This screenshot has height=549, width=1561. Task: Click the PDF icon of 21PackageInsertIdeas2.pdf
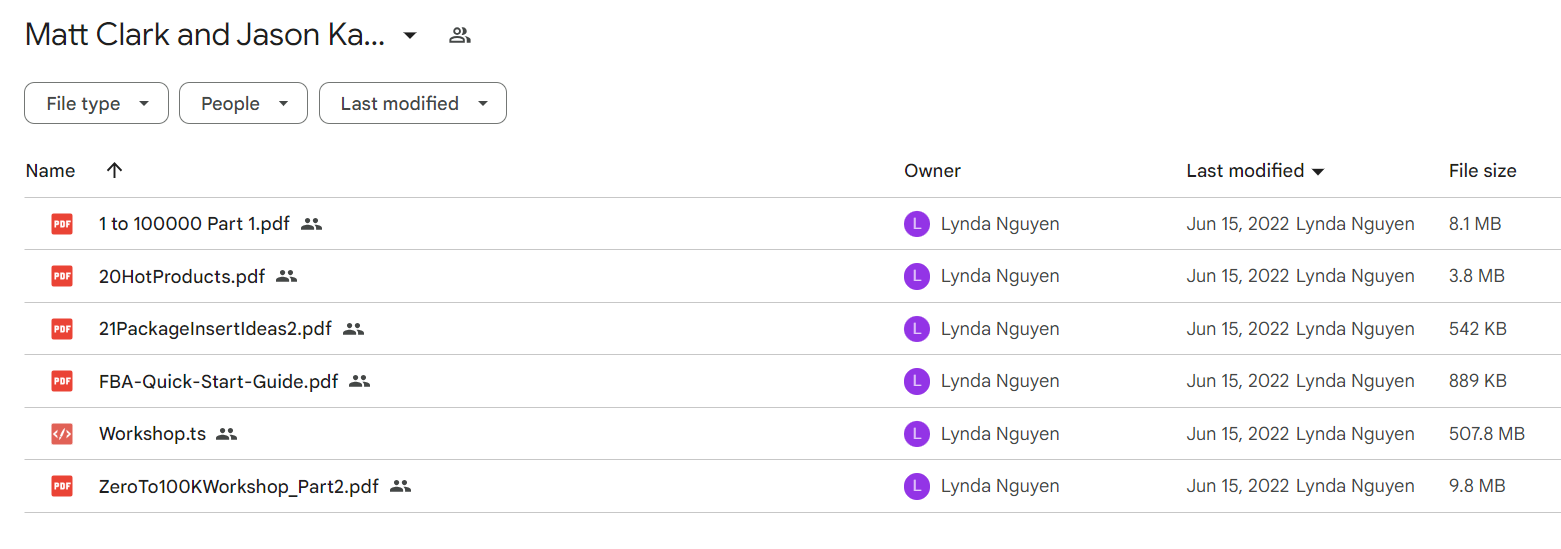(x=62, y=329)
